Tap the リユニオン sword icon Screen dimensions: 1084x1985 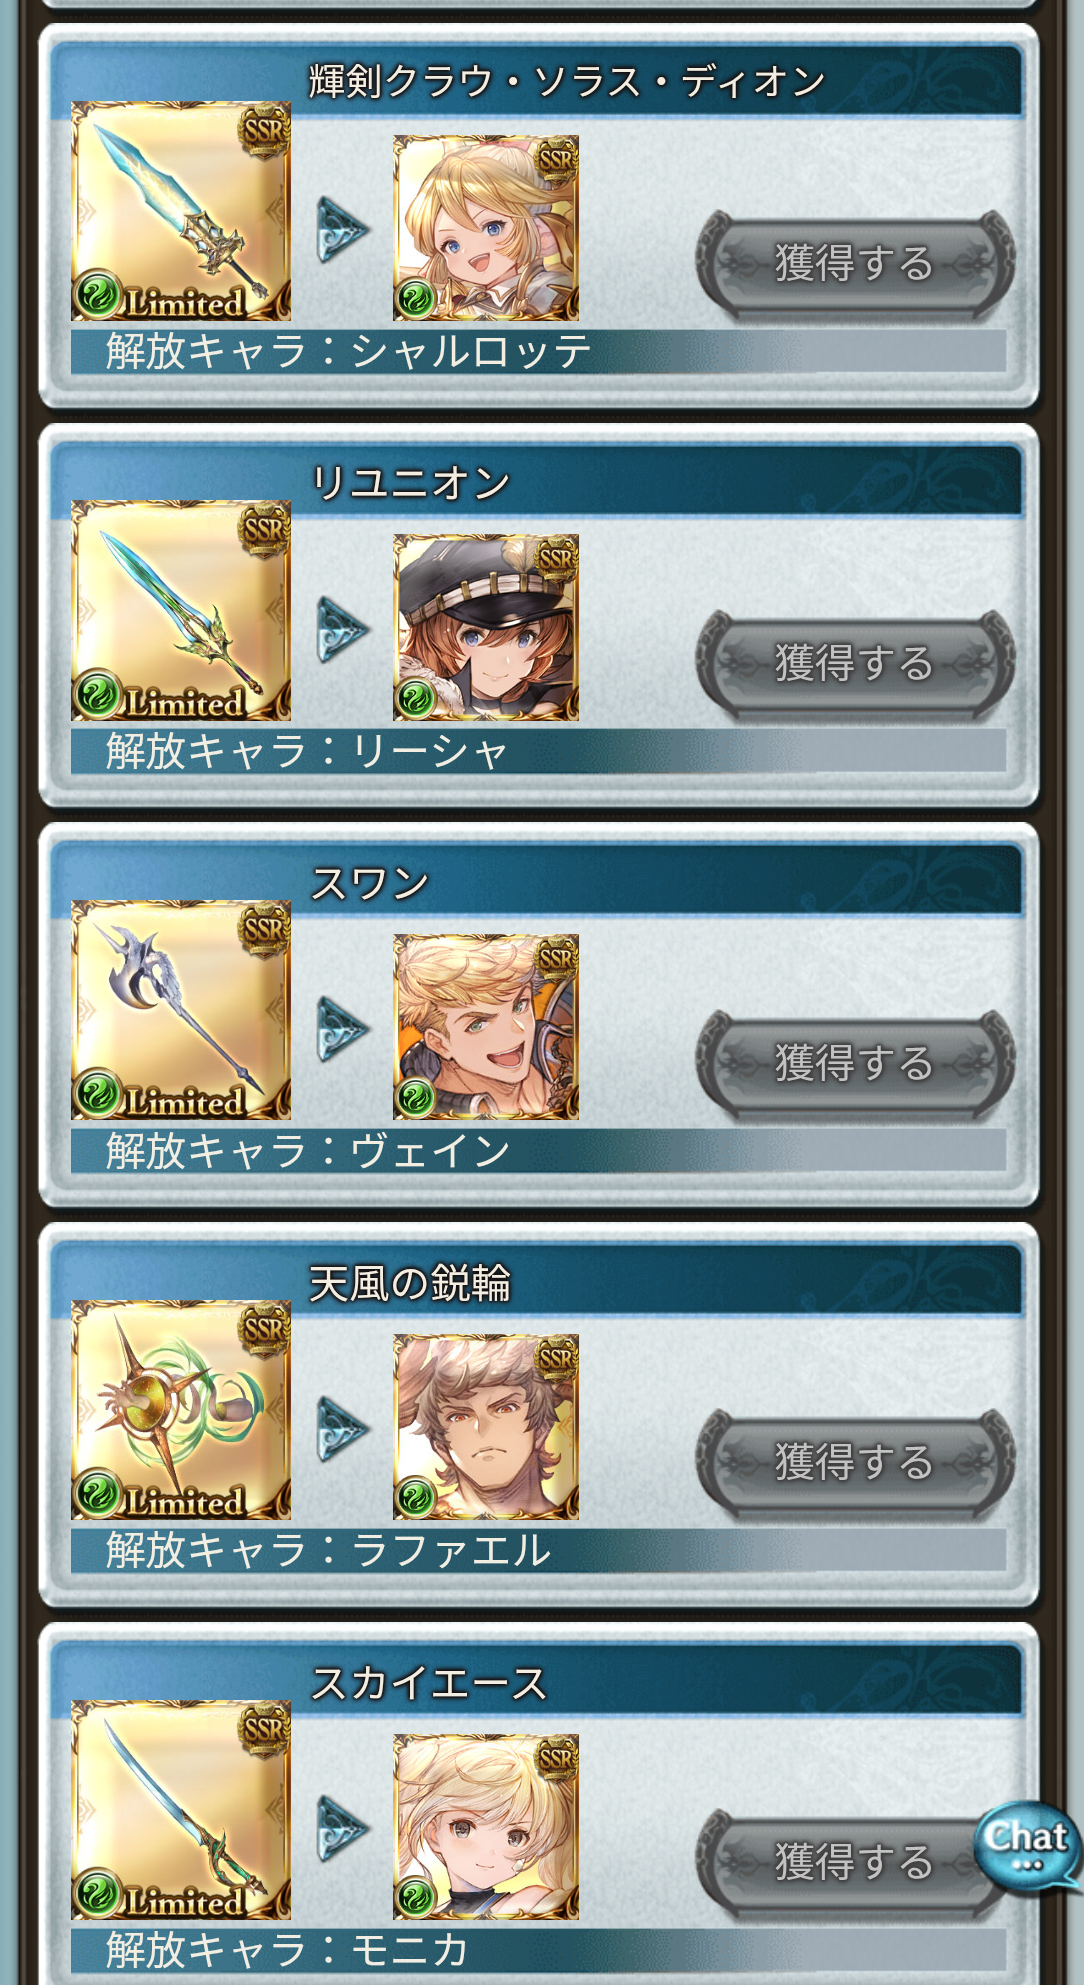pyautogui.click(x=181, y=611)
